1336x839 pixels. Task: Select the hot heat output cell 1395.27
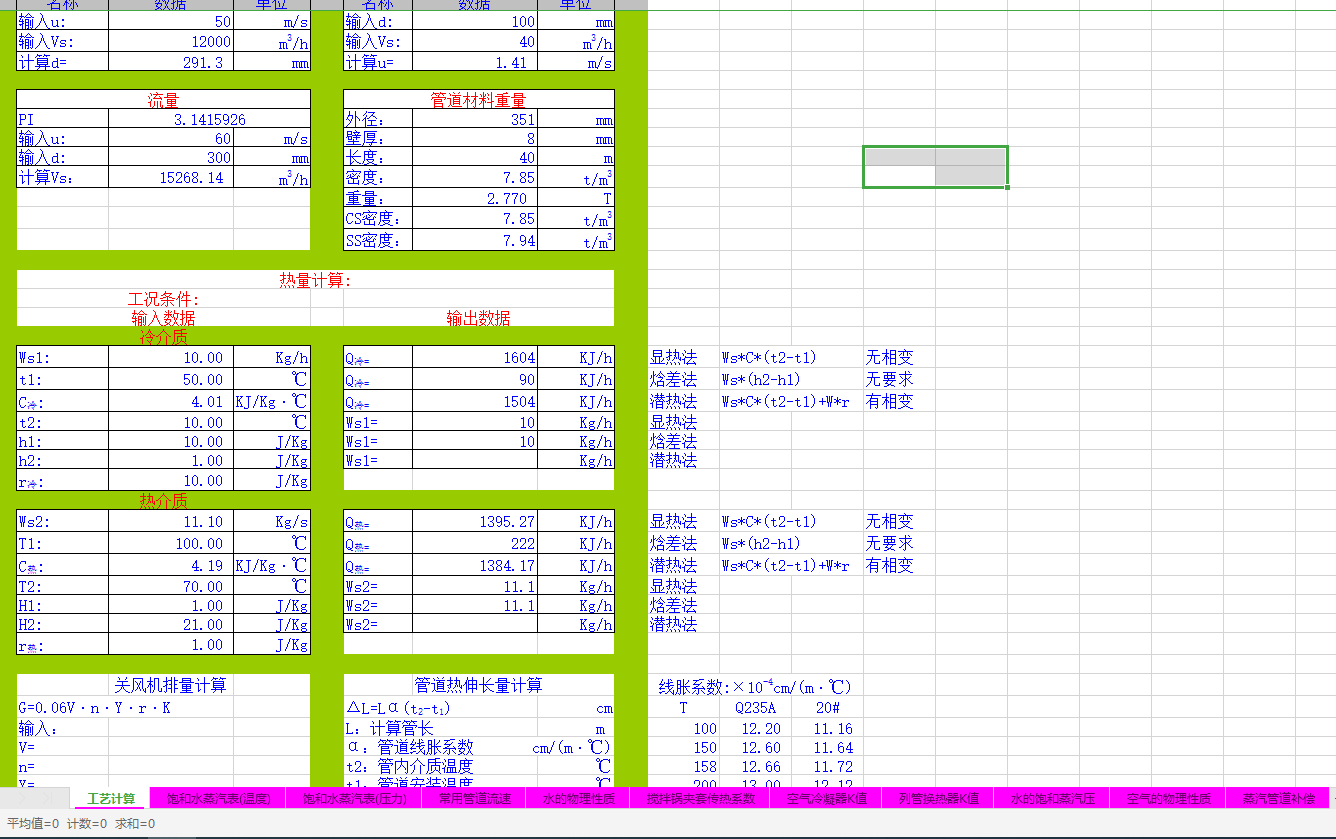tap(475, 522)
